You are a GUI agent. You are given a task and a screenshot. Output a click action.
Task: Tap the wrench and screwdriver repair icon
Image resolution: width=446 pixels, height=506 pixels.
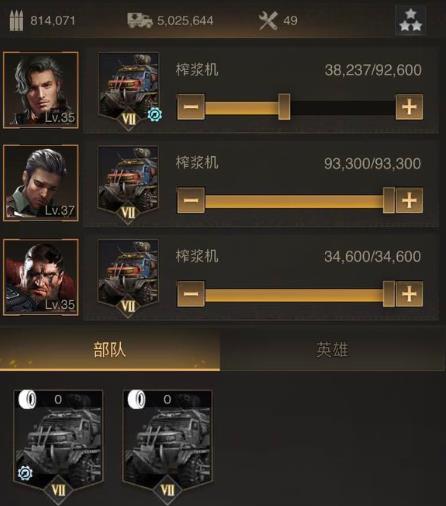coord(268,21)
